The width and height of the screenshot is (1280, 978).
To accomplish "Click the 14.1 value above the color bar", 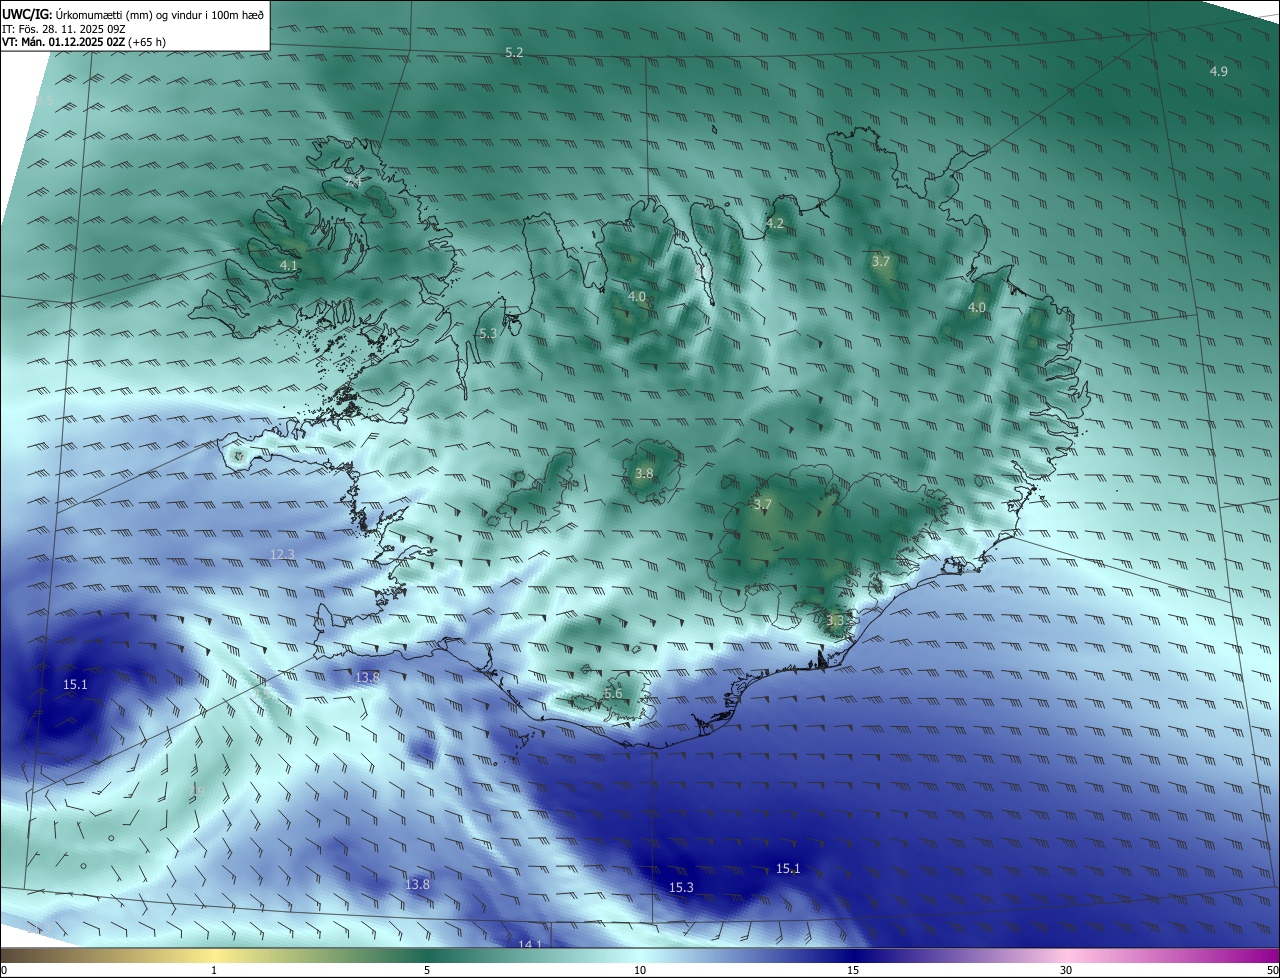I will click(x=529, y=944).
